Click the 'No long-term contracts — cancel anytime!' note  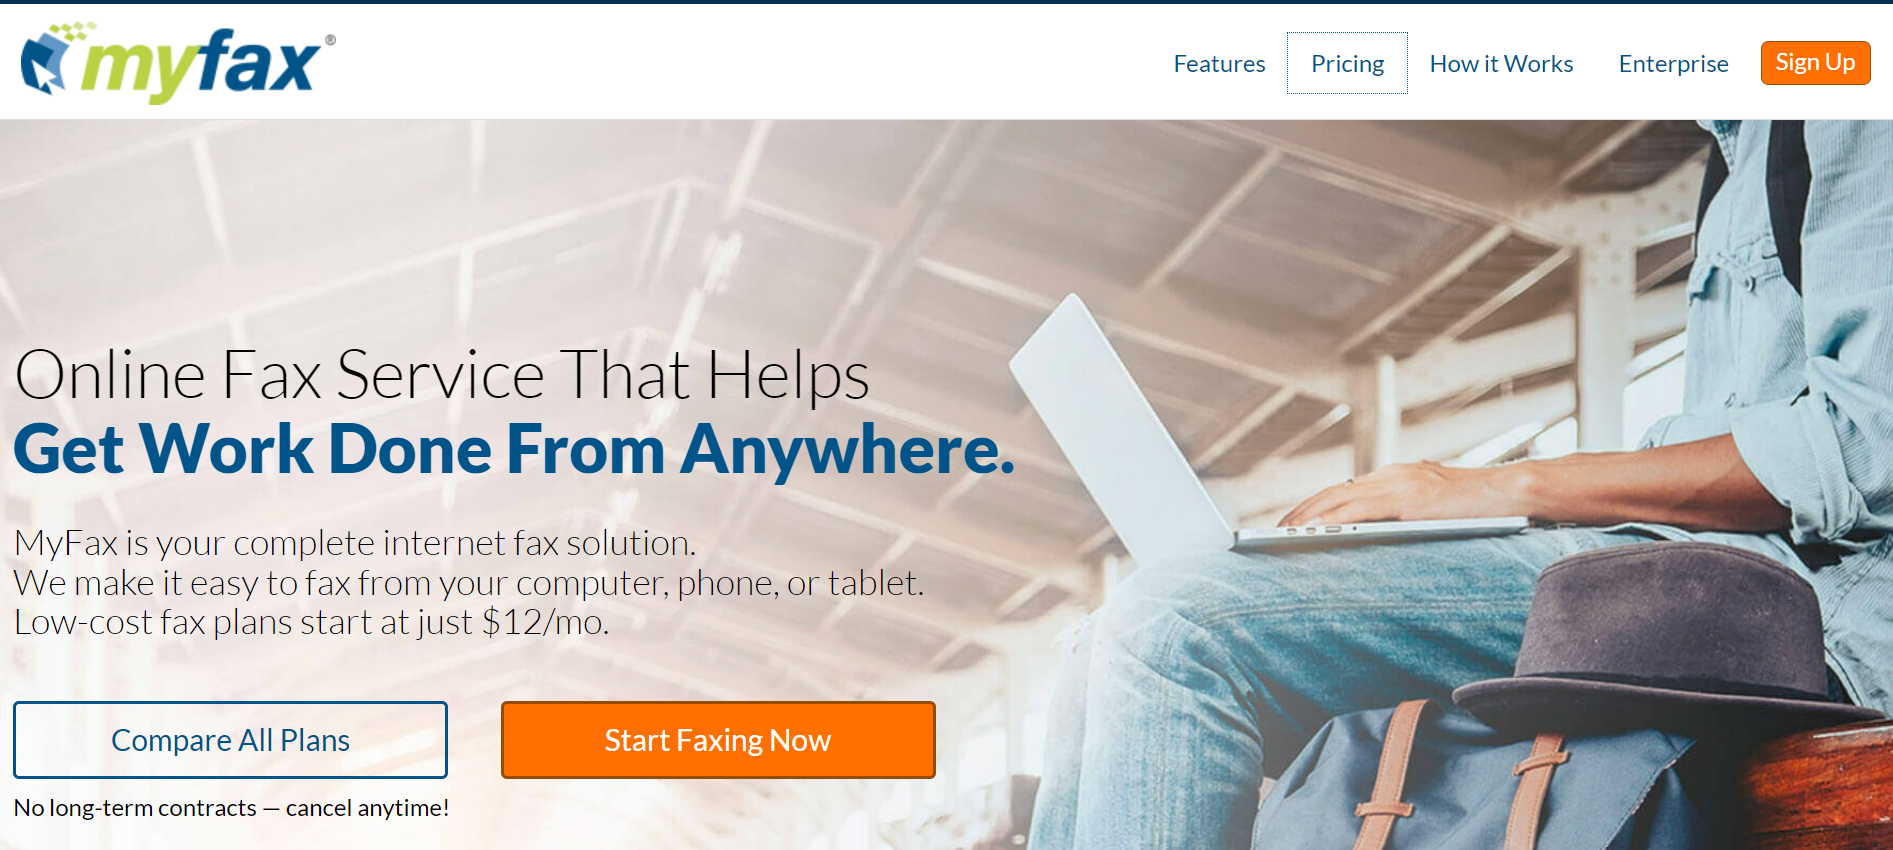point(231,808)
